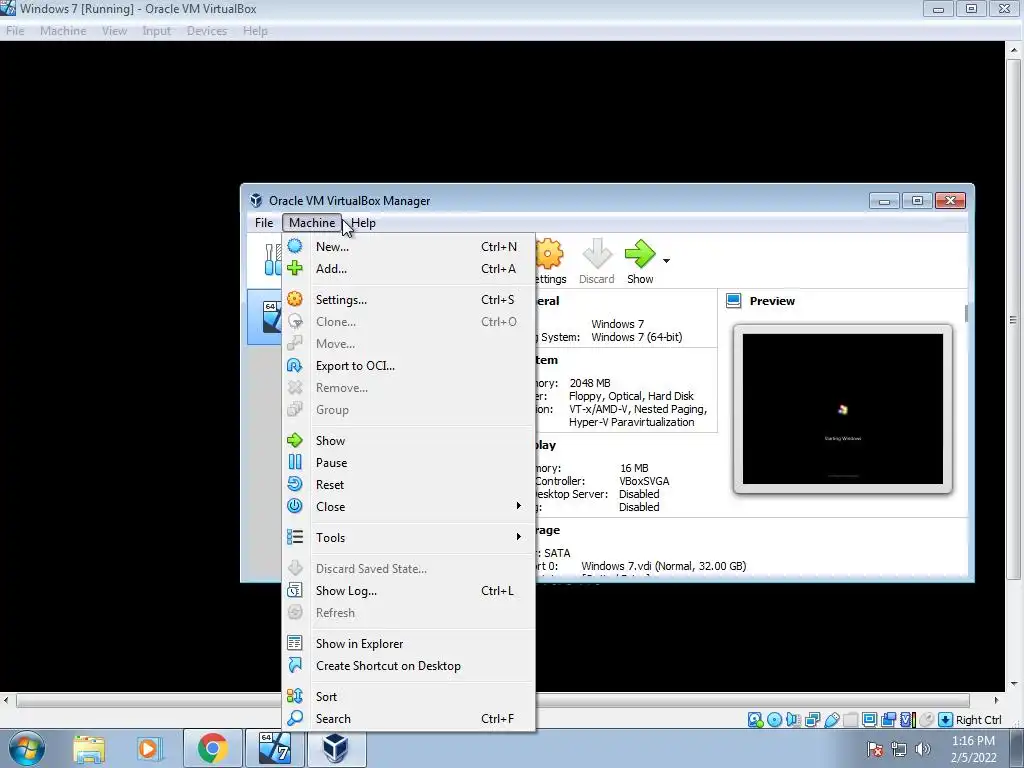Click the keyboard capture arrow icon
1024x768 pixels.
[945, 720]
